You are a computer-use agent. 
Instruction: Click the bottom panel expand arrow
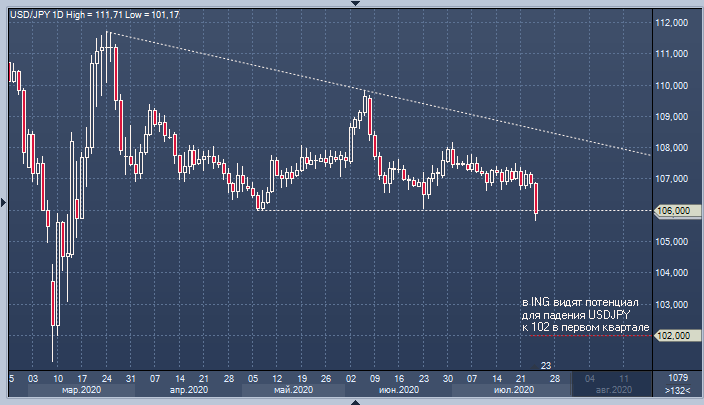[352, 400]
